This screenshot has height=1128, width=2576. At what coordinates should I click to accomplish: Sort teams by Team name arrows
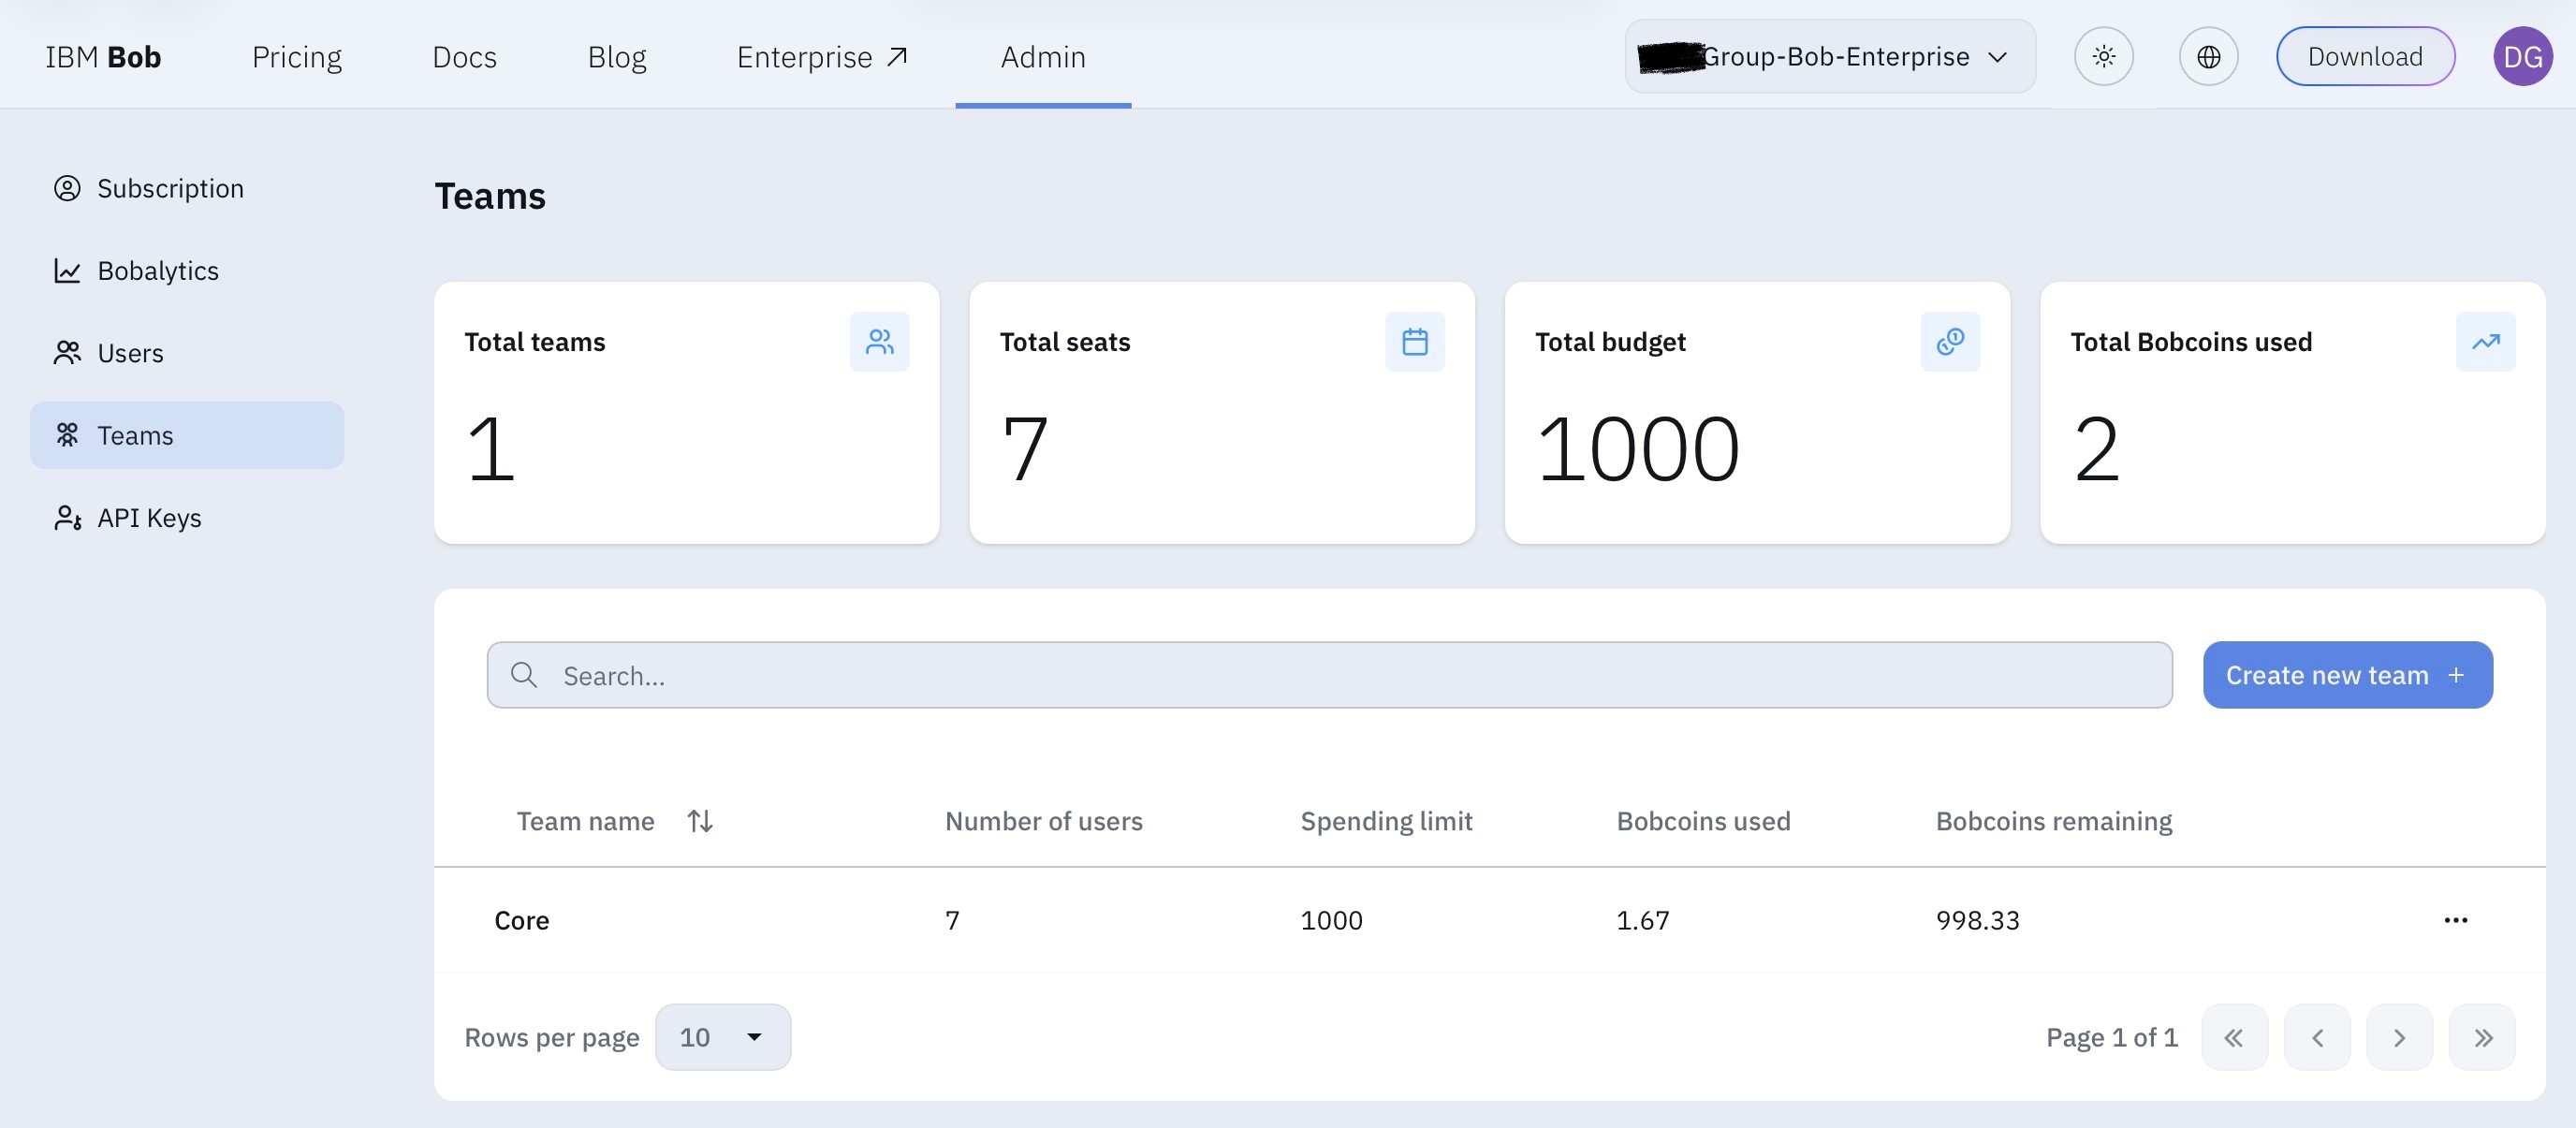tap(700, 821)
